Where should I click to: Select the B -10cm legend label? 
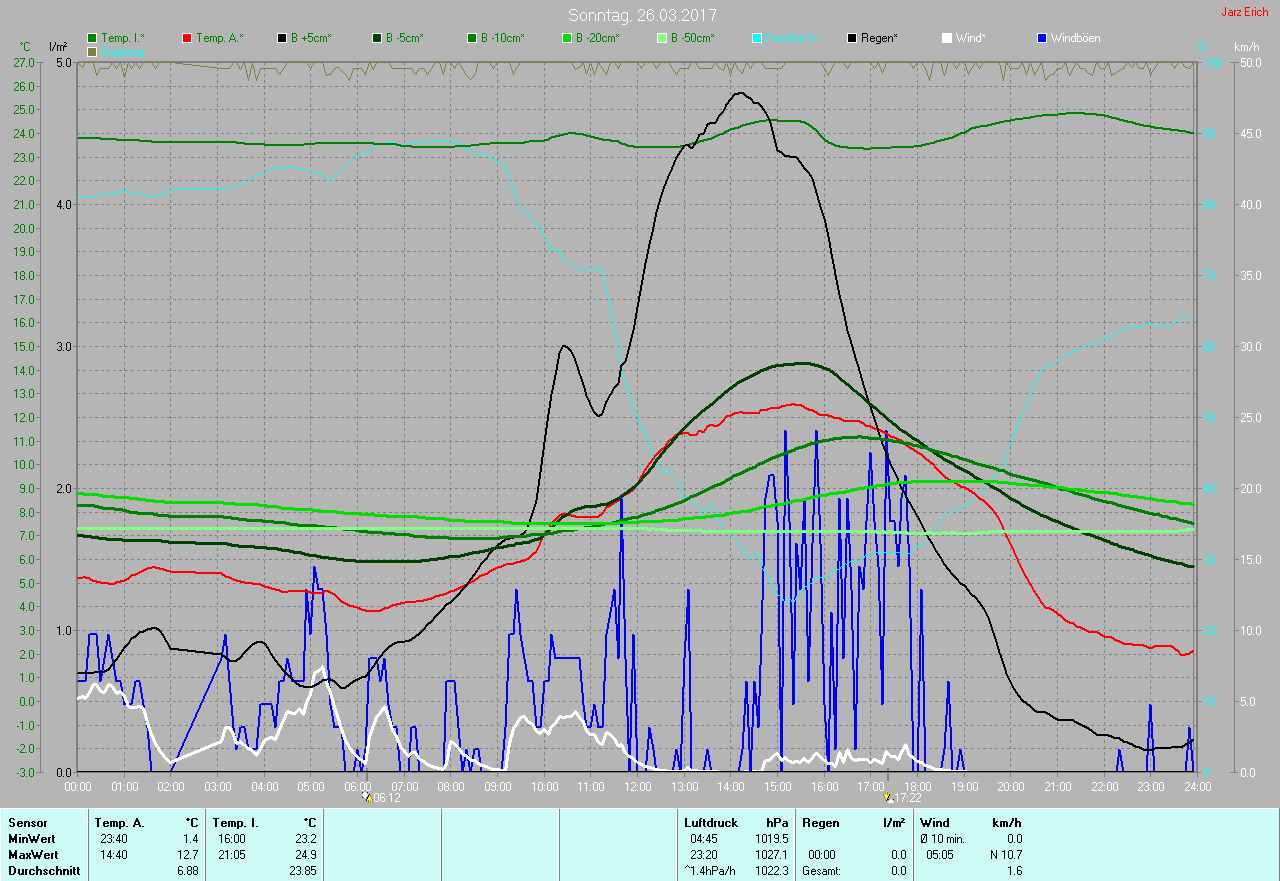coord(501,38)
